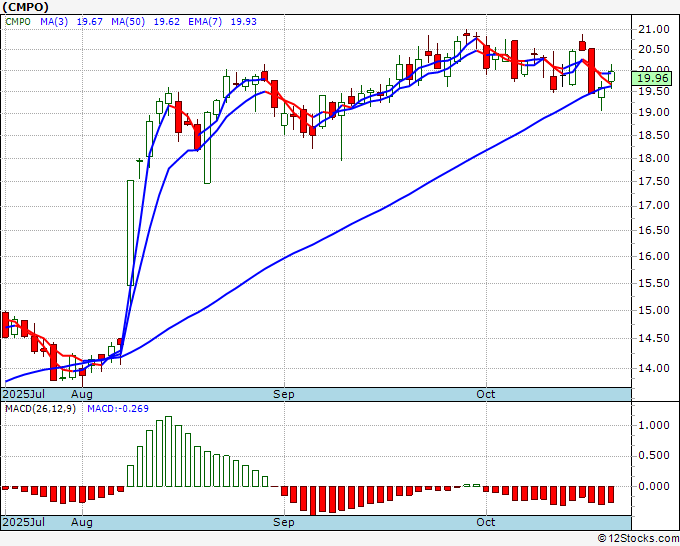Image resolution: width=680 pixels, height=546 pixels.
Task: Click 2025Jul on the MACD date axis
Action: pyautogui.click(x=23, y=522)
